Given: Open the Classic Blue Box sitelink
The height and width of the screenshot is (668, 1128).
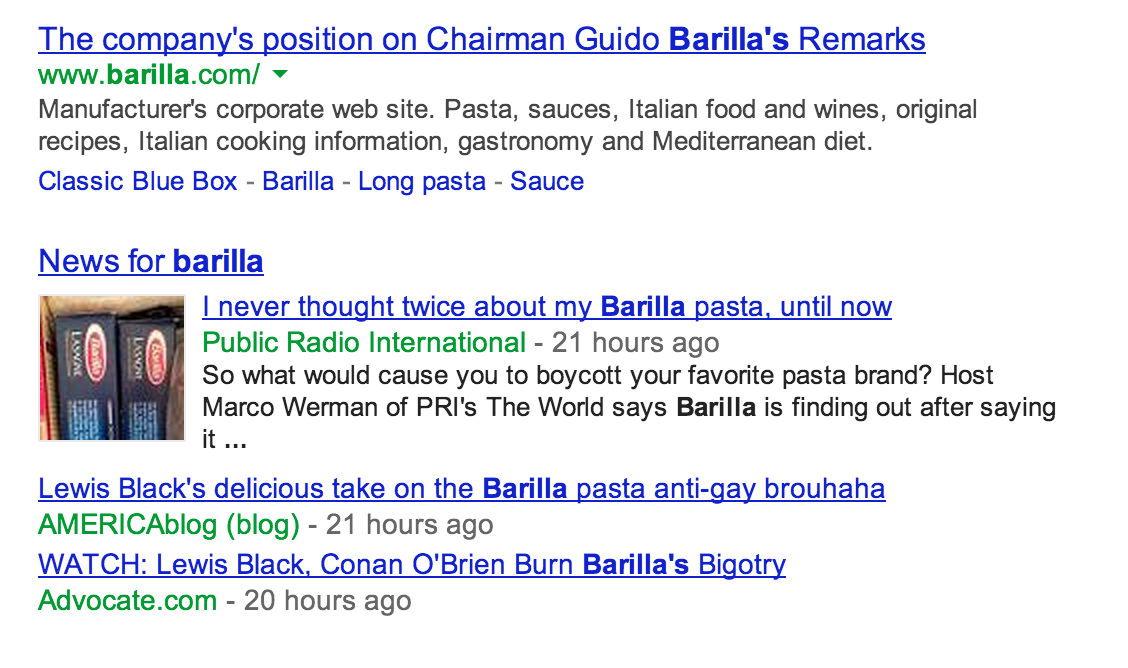Looking at the screenshot, I should 137,181.
